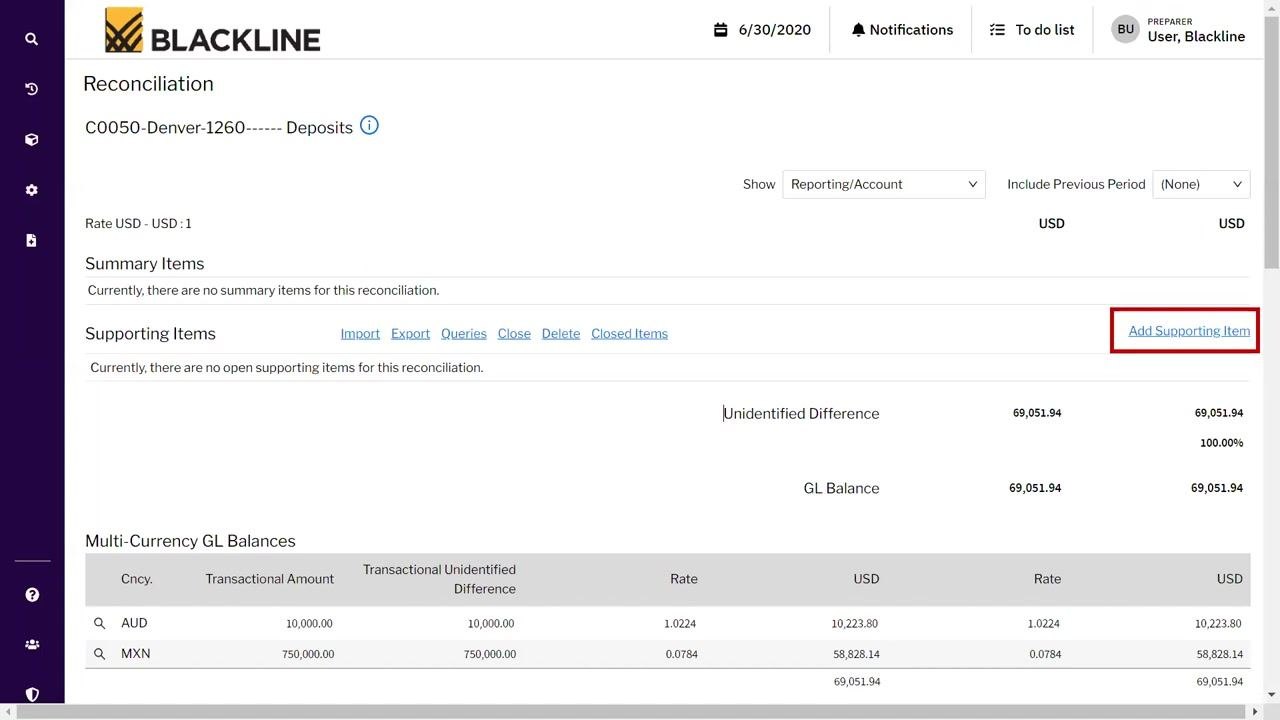
Task: Open the file download sidebar icon
Action: (31, 240)
